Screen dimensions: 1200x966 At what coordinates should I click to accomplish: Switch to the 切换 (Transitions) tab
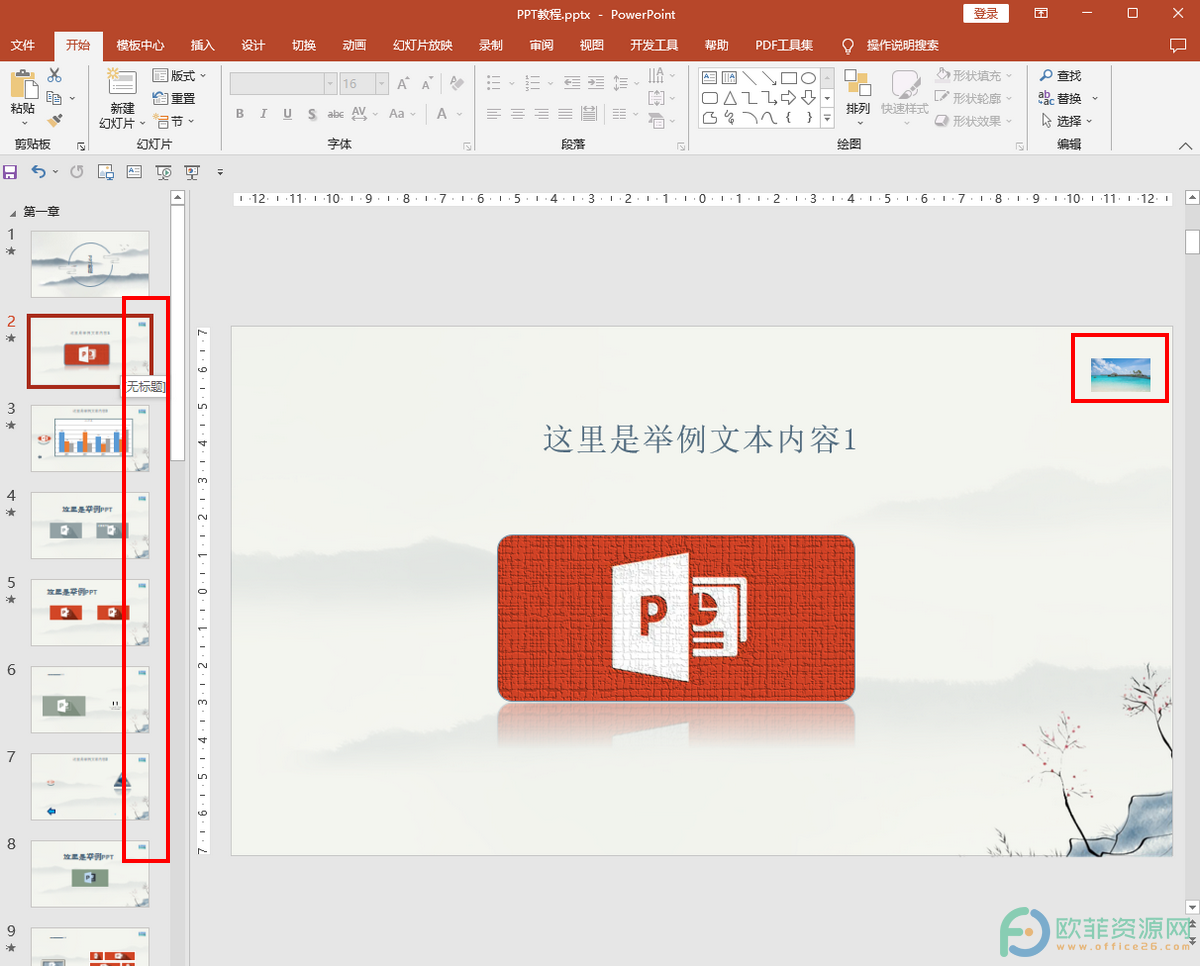click(304, 45)
